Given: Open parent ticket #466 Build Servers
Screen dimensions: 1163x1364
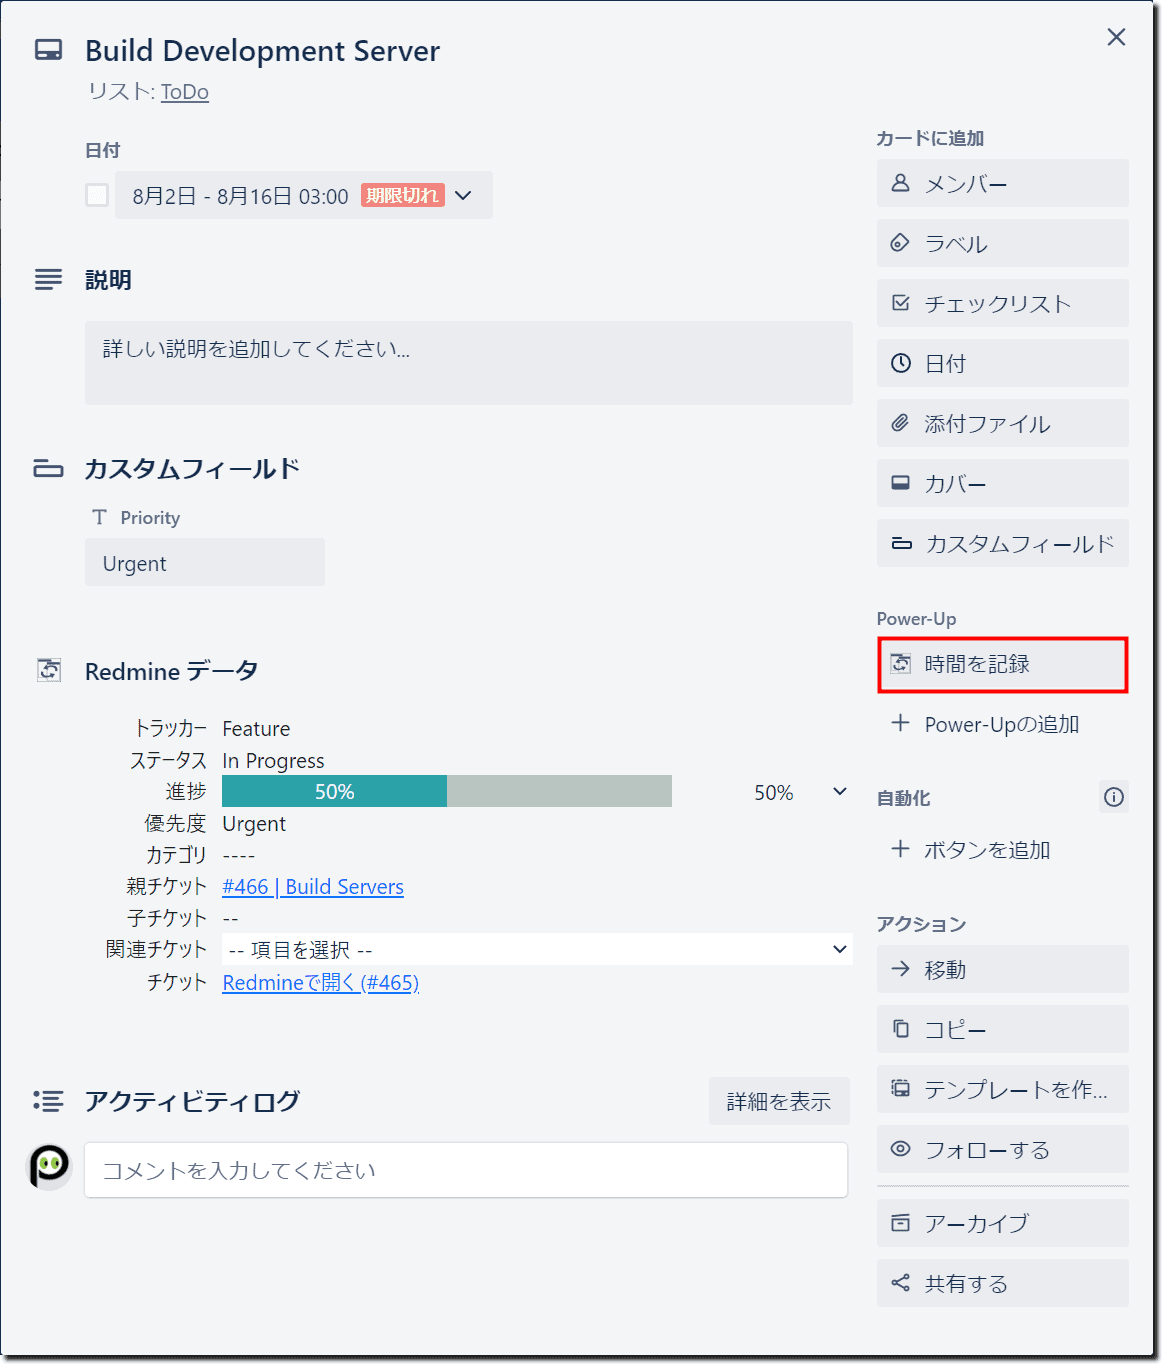Looking at the screenshot, I should [313, 886].
